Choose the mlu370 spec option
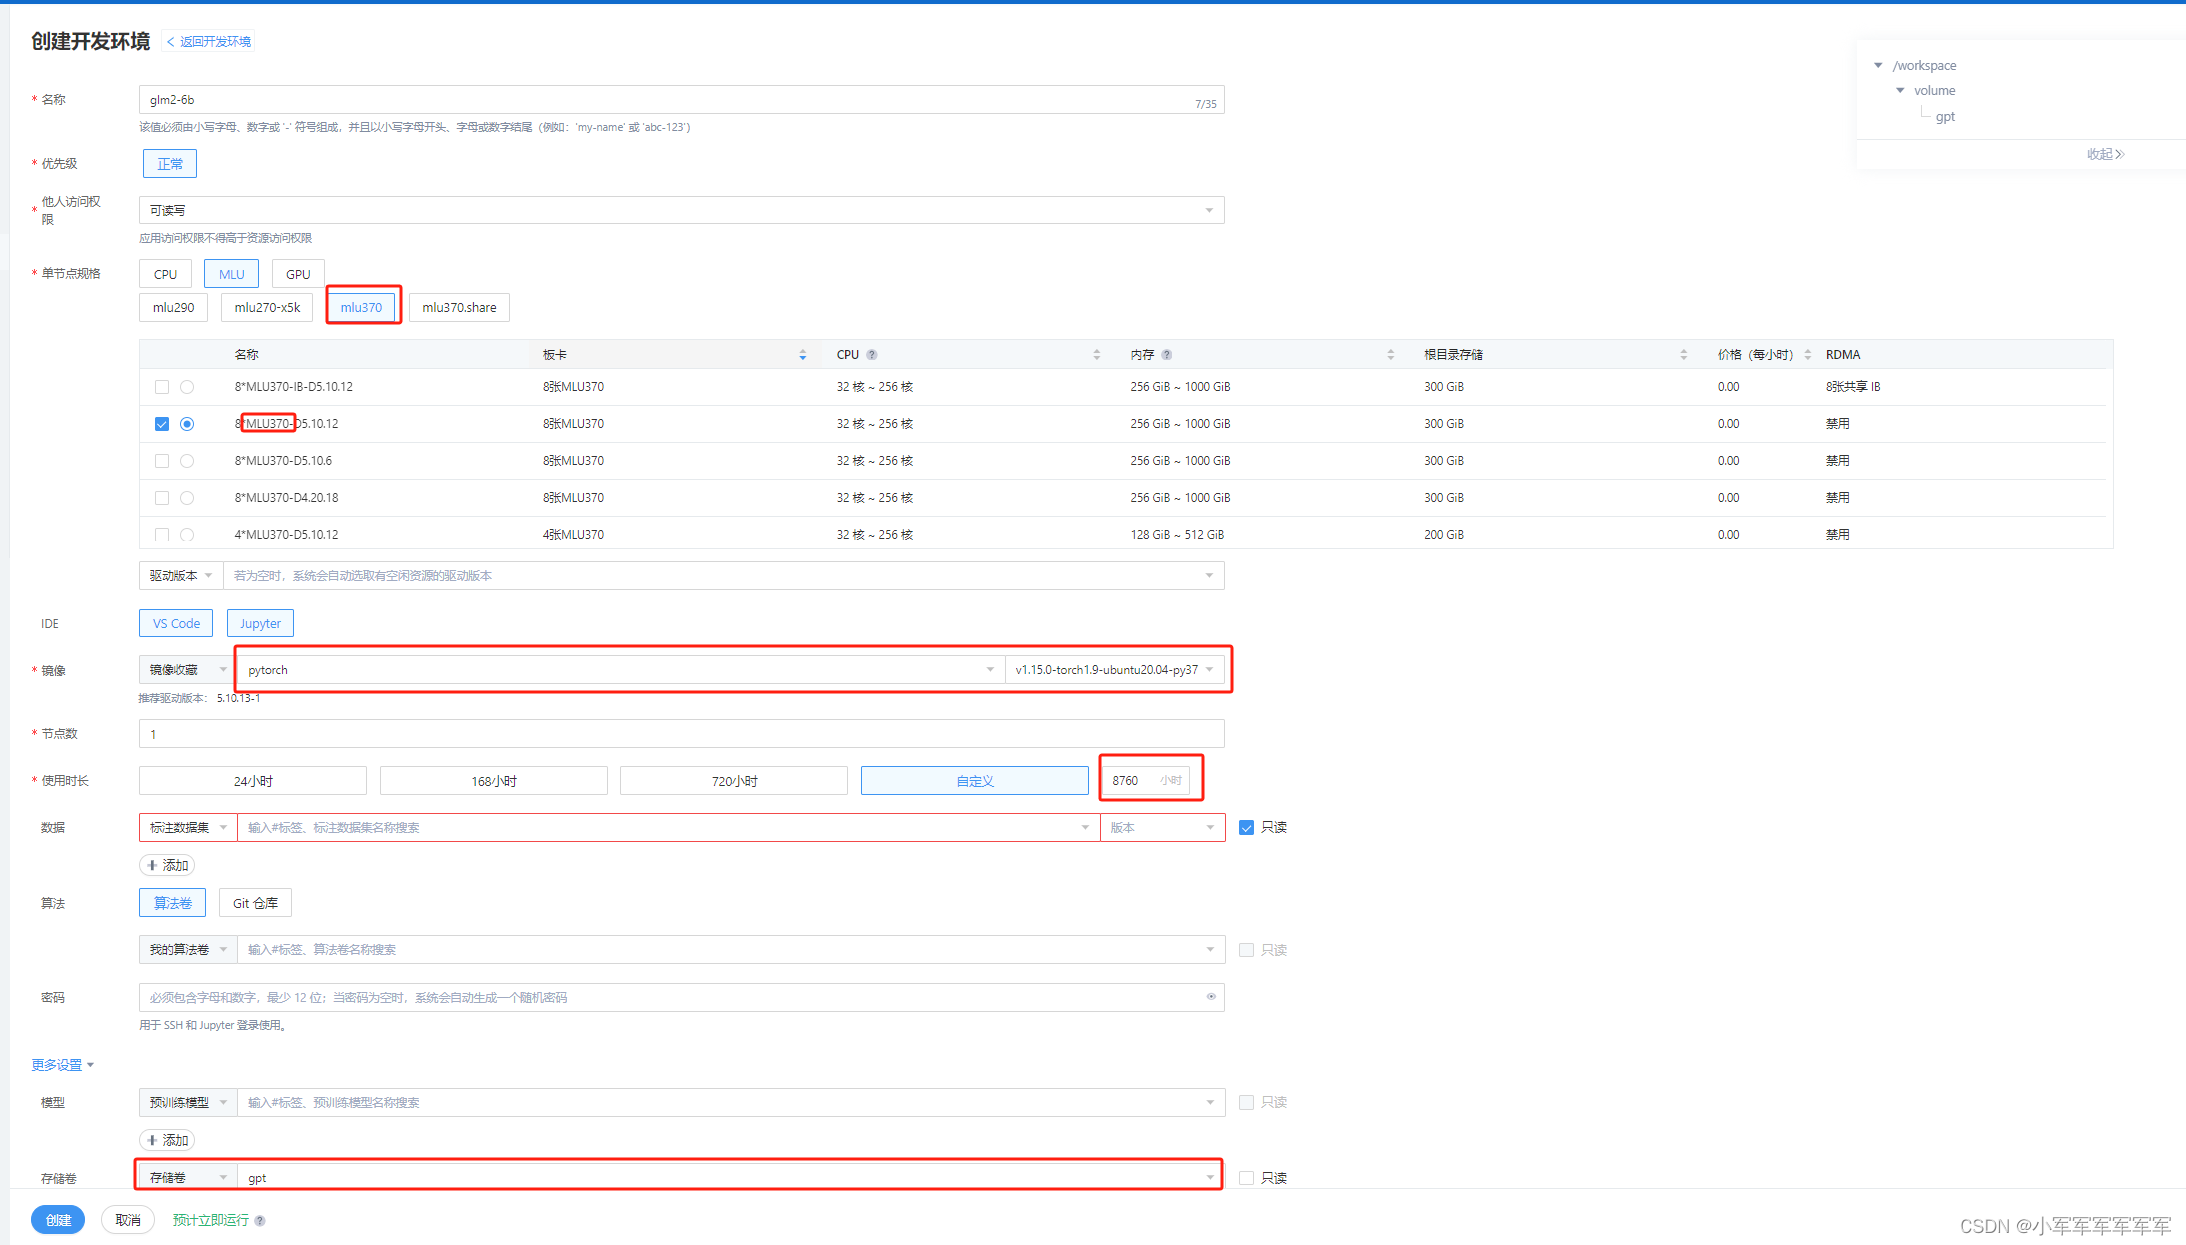 [361, 308]
